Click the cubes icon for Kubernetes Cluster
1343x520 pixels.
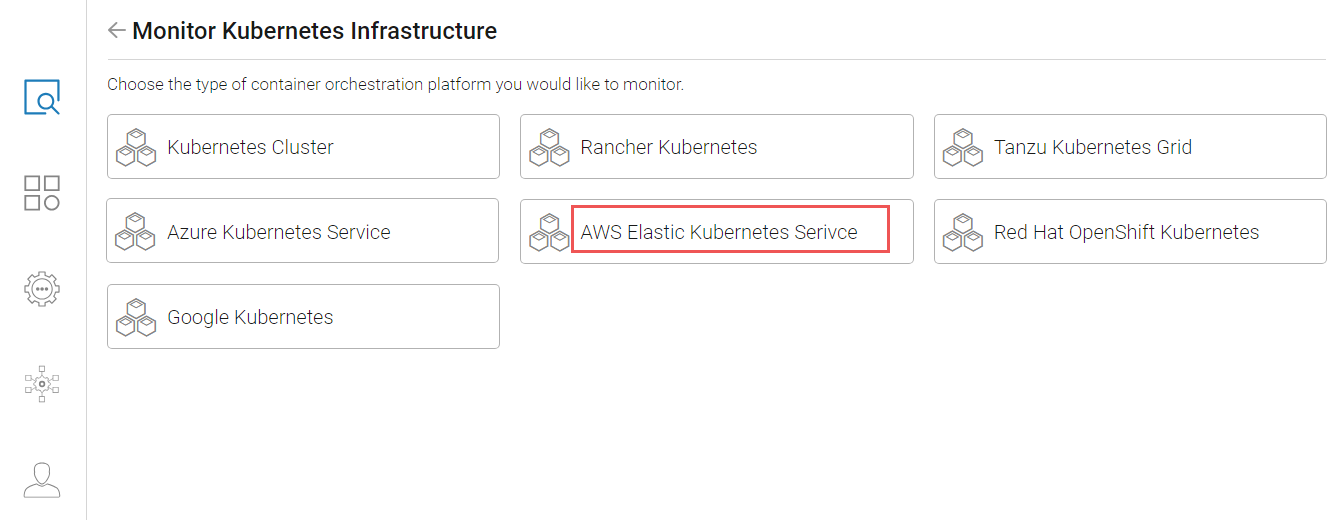136,147
